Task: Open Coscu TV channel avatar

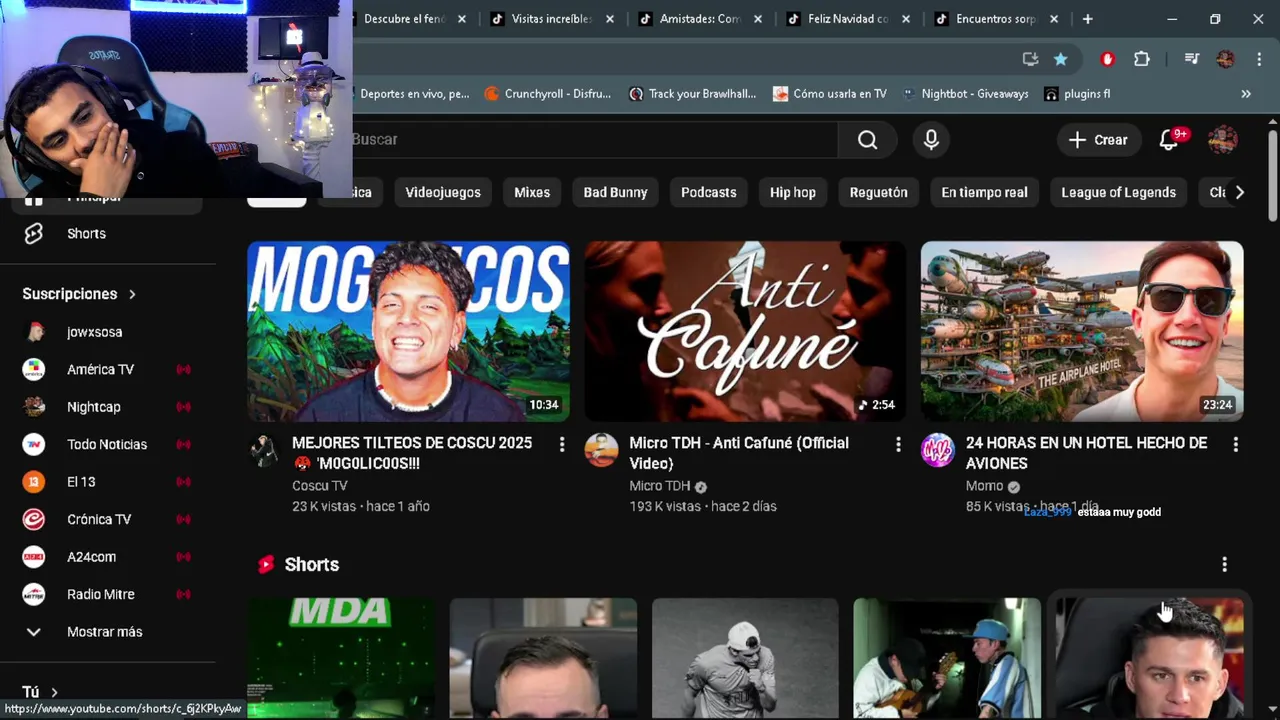Action: 264,451
